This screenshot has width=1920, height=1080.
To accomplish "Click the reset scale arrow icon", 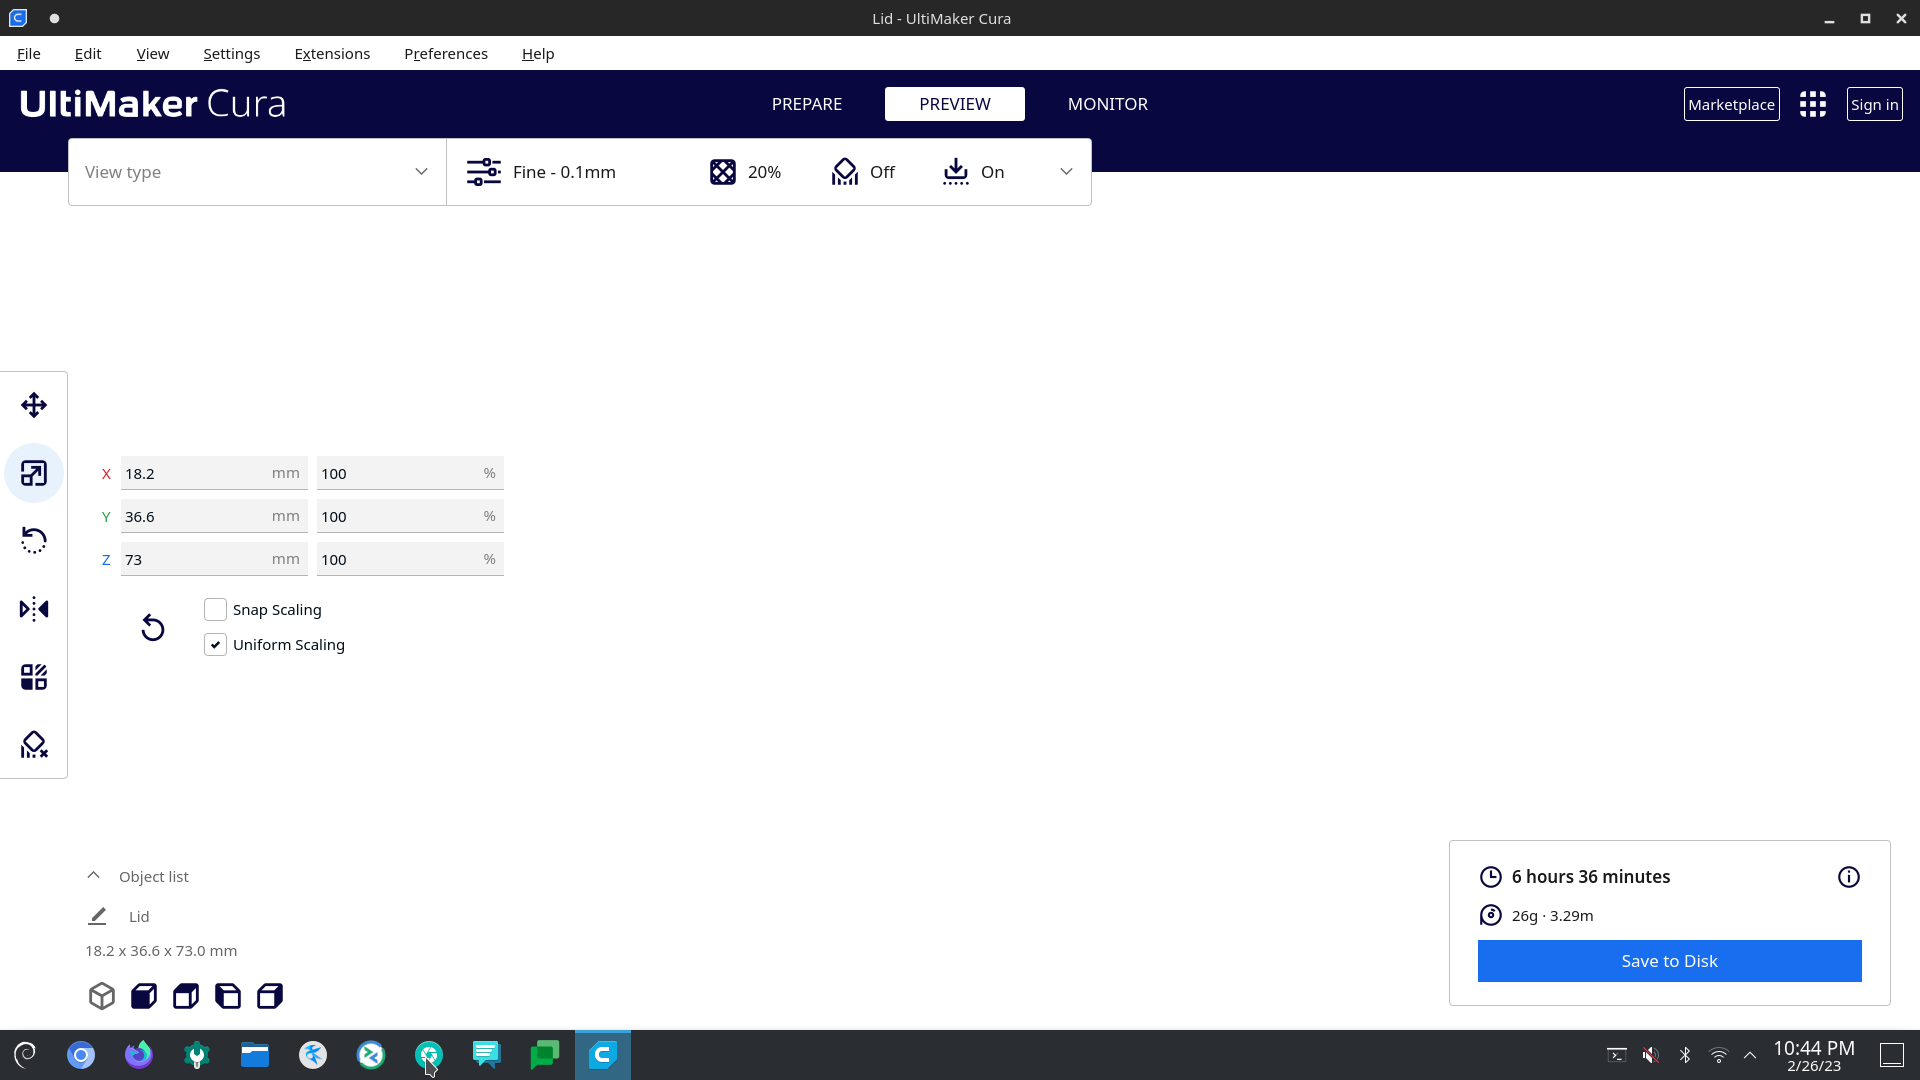I will tap(152, 628).
